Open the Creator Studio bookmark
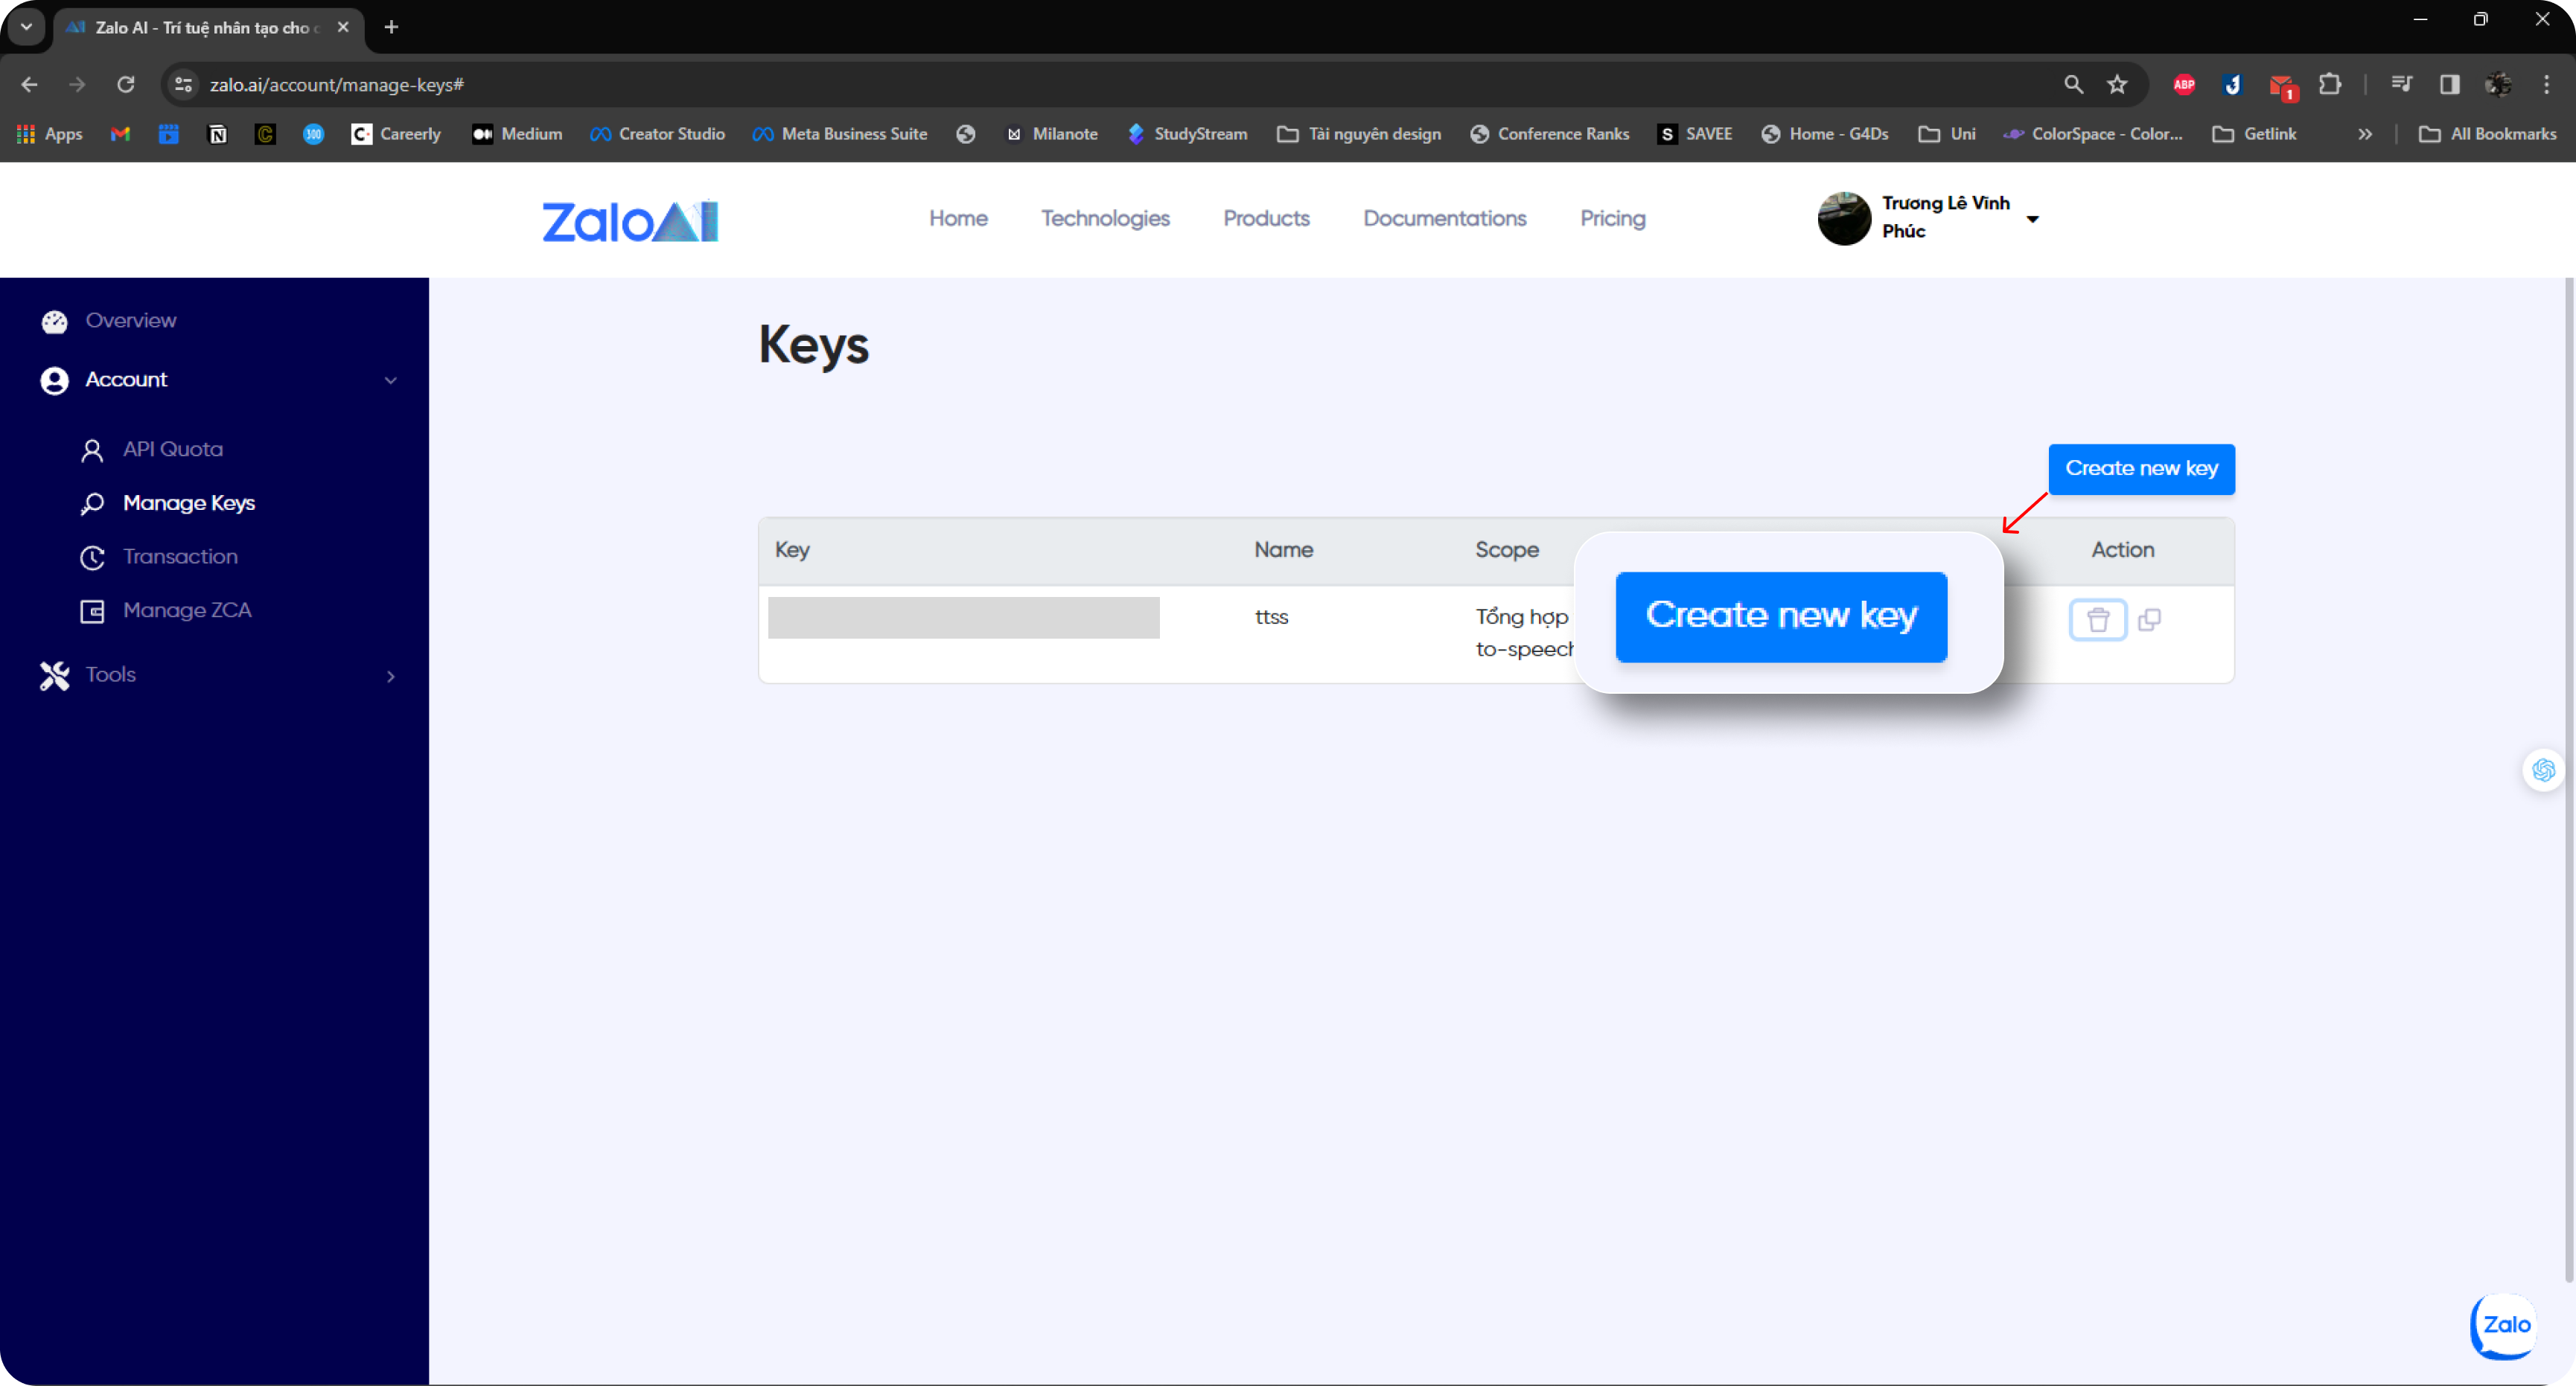This screenshot has height=1386, width=2576. (x=657, y=134)
